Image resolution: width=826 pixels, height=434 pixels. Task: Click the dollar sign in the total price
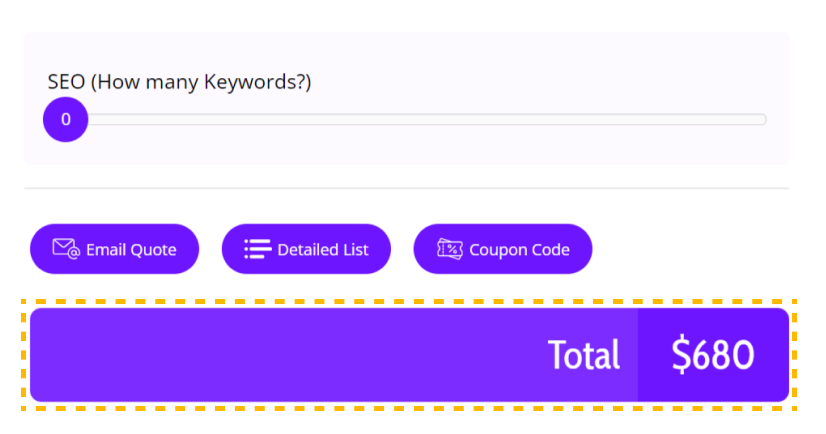[681, 355]
